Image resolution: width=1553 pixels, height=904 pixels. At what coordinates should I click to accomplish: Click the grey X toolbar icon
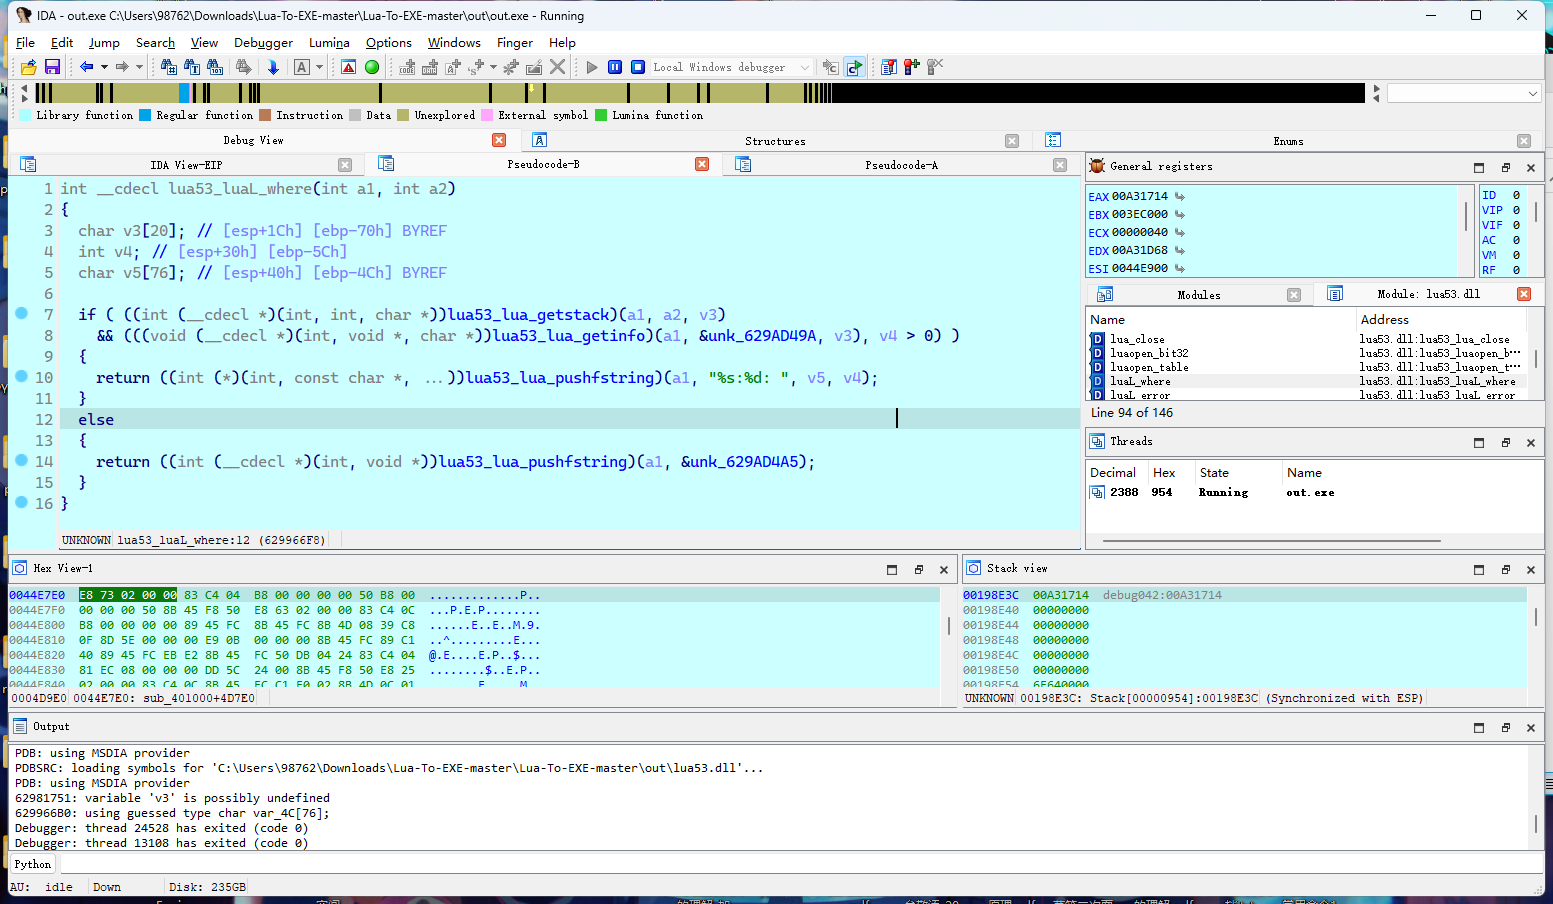tap(558, 67)
